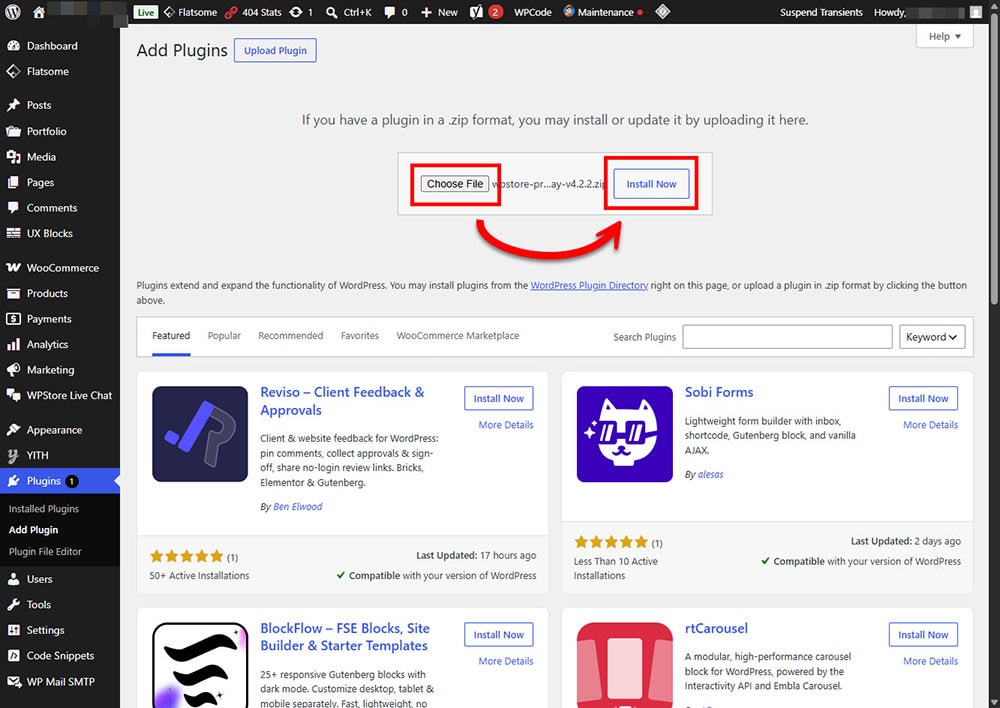The image size is (1000, 708).
Task: Open the WordPress Plugin Directory link
Action: (x=589, y=285)
